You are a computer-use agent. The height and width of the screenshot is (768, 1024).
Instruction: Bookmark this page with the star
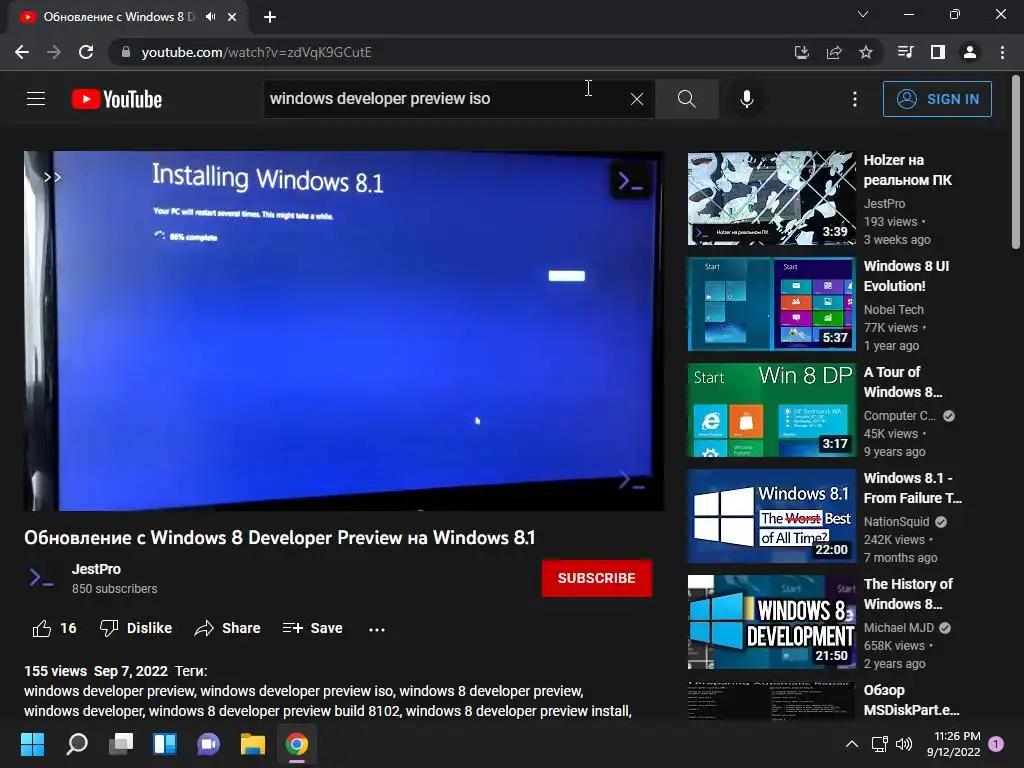pos(866,52)
